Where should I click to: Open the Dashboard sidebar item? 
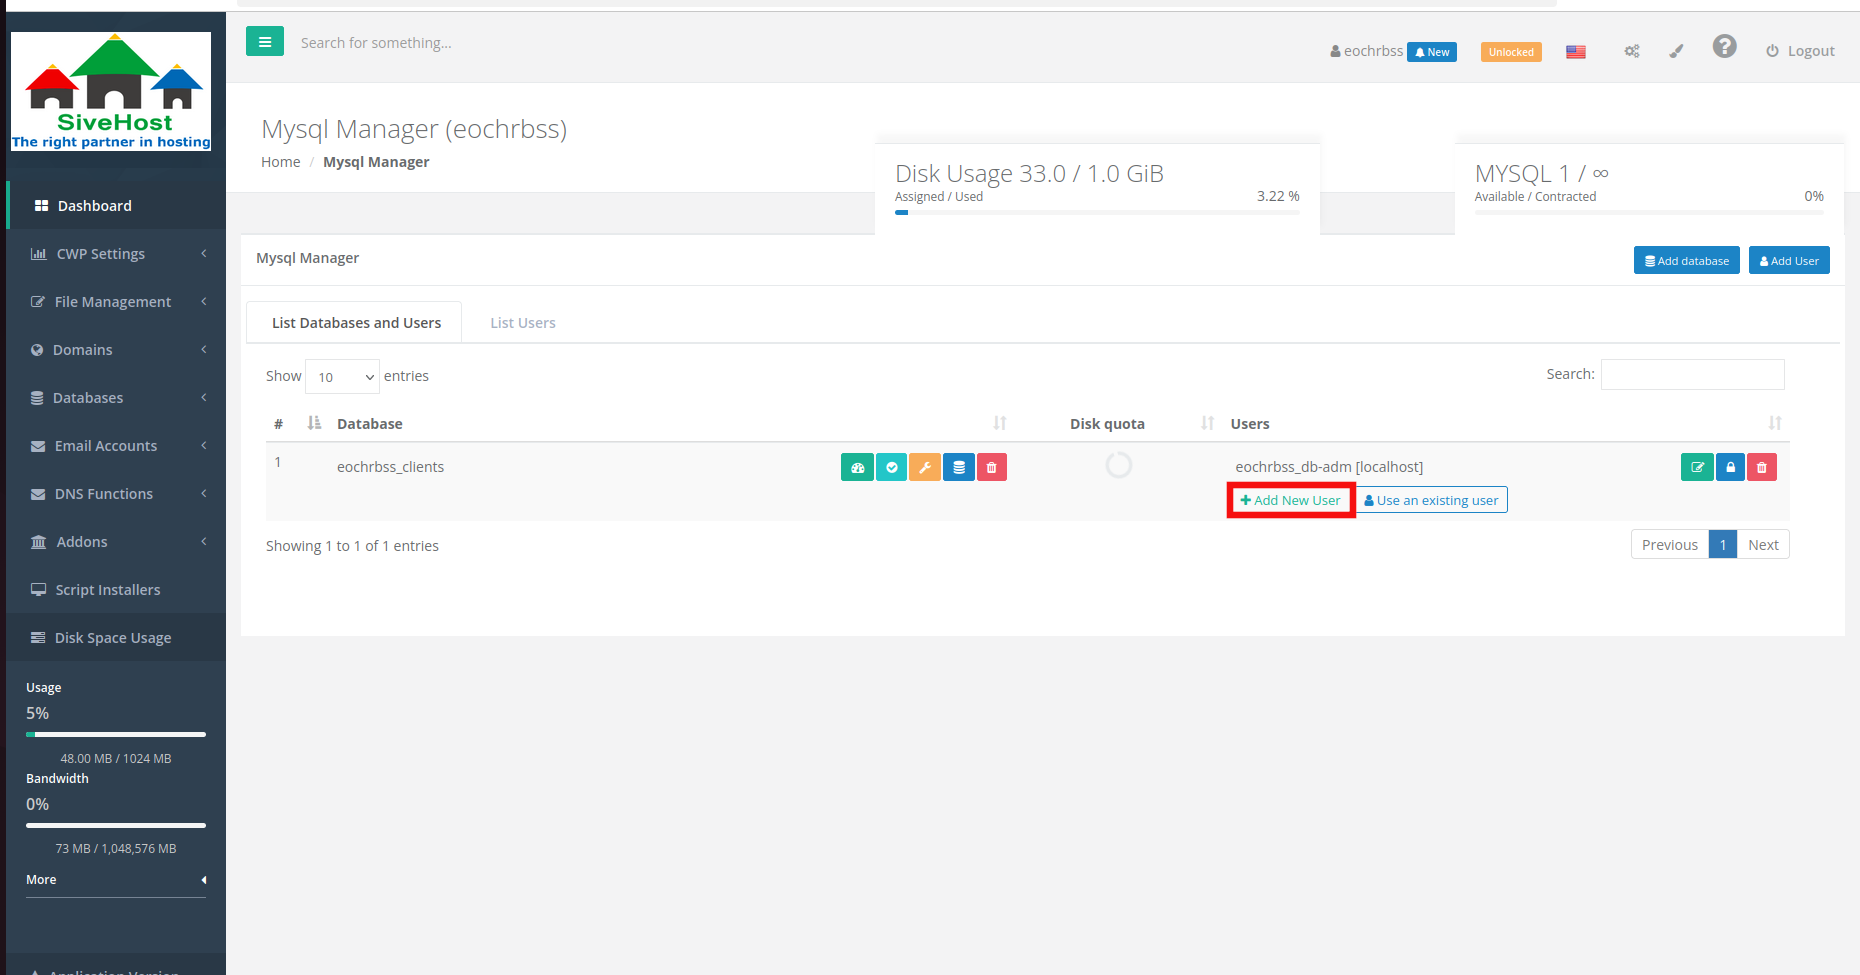[x=116, y=205]
